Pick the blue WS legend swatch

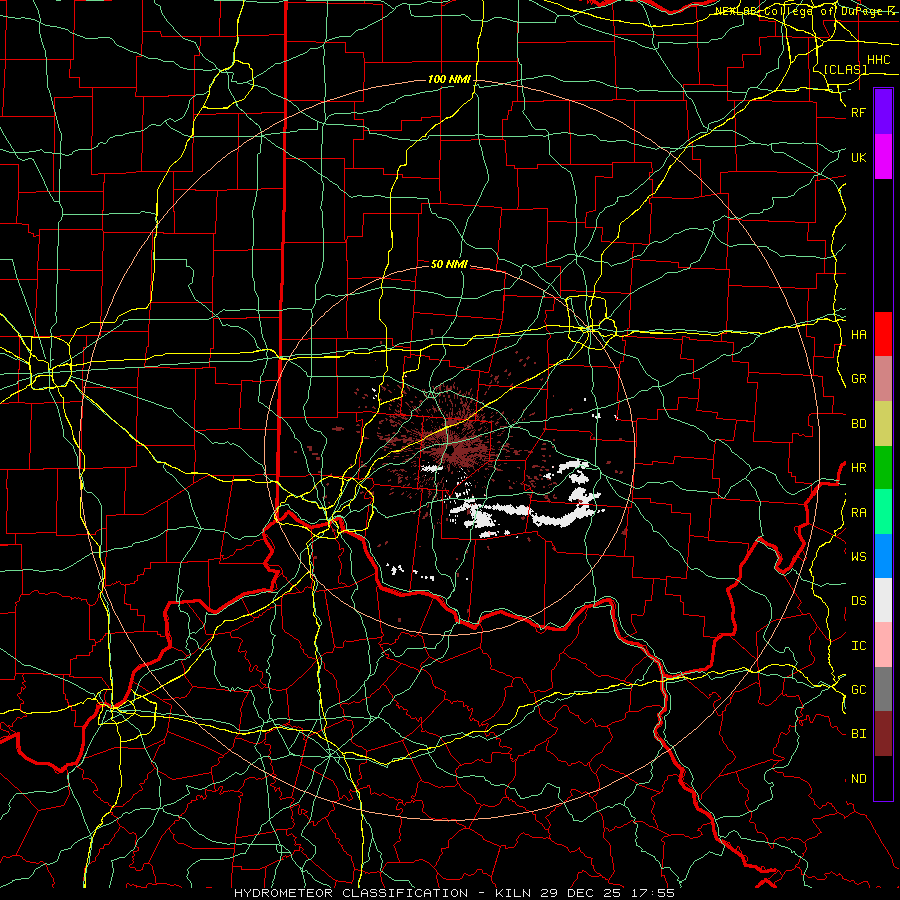(883, 556)
